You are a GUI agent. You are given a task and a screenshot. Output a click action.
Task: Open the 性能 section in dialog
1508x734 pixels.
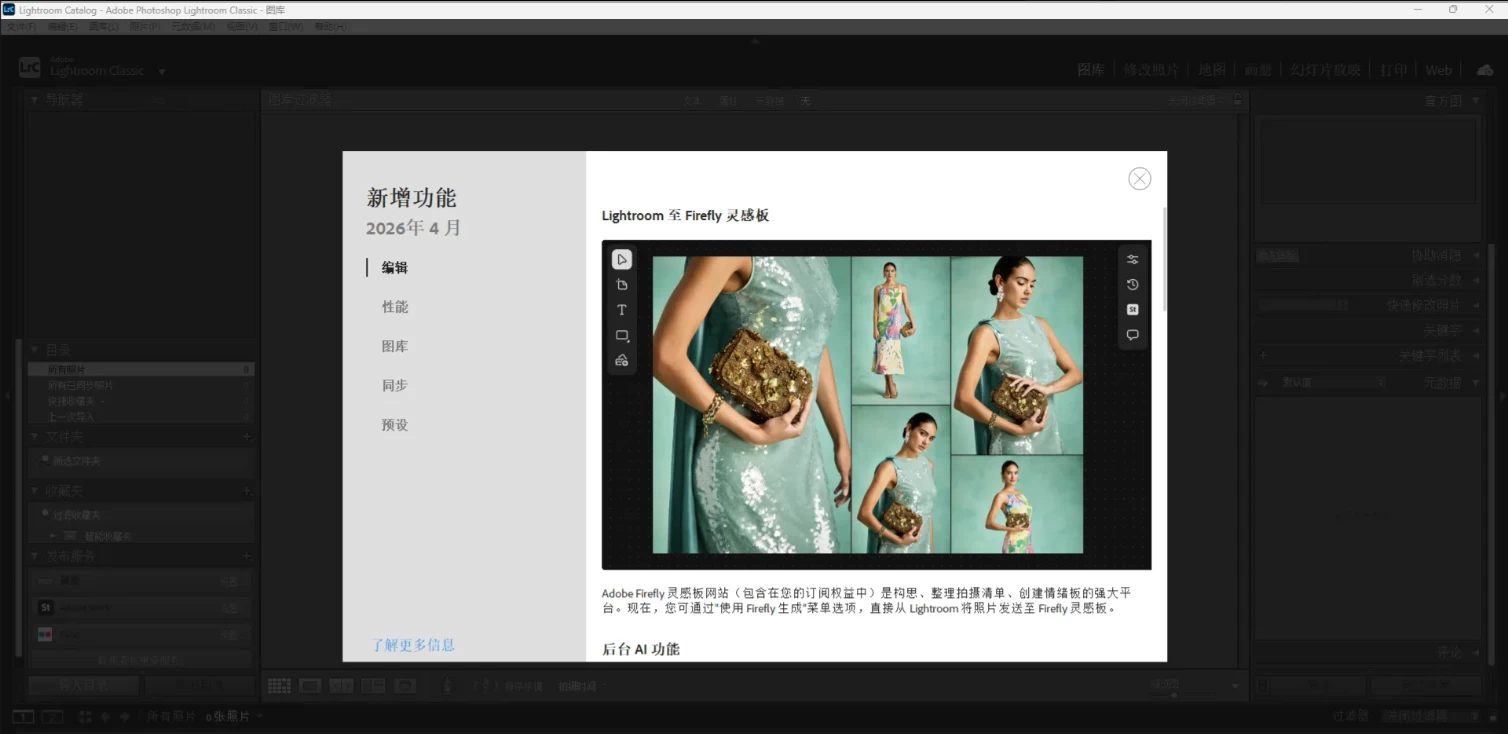(x=395, y=307)
